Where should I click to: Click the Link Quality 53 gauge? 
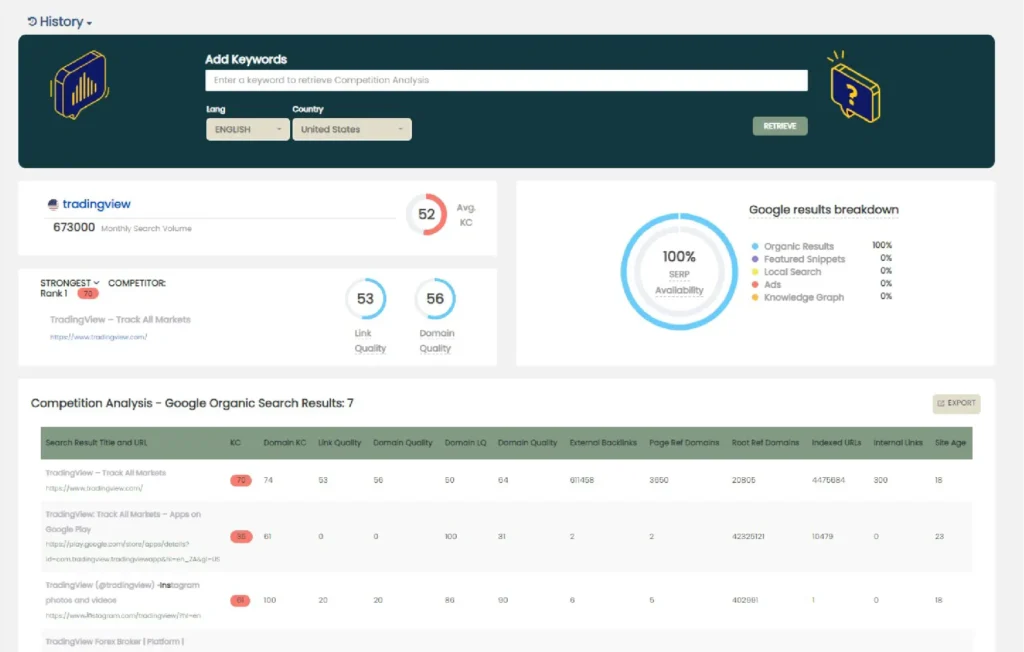365,299
